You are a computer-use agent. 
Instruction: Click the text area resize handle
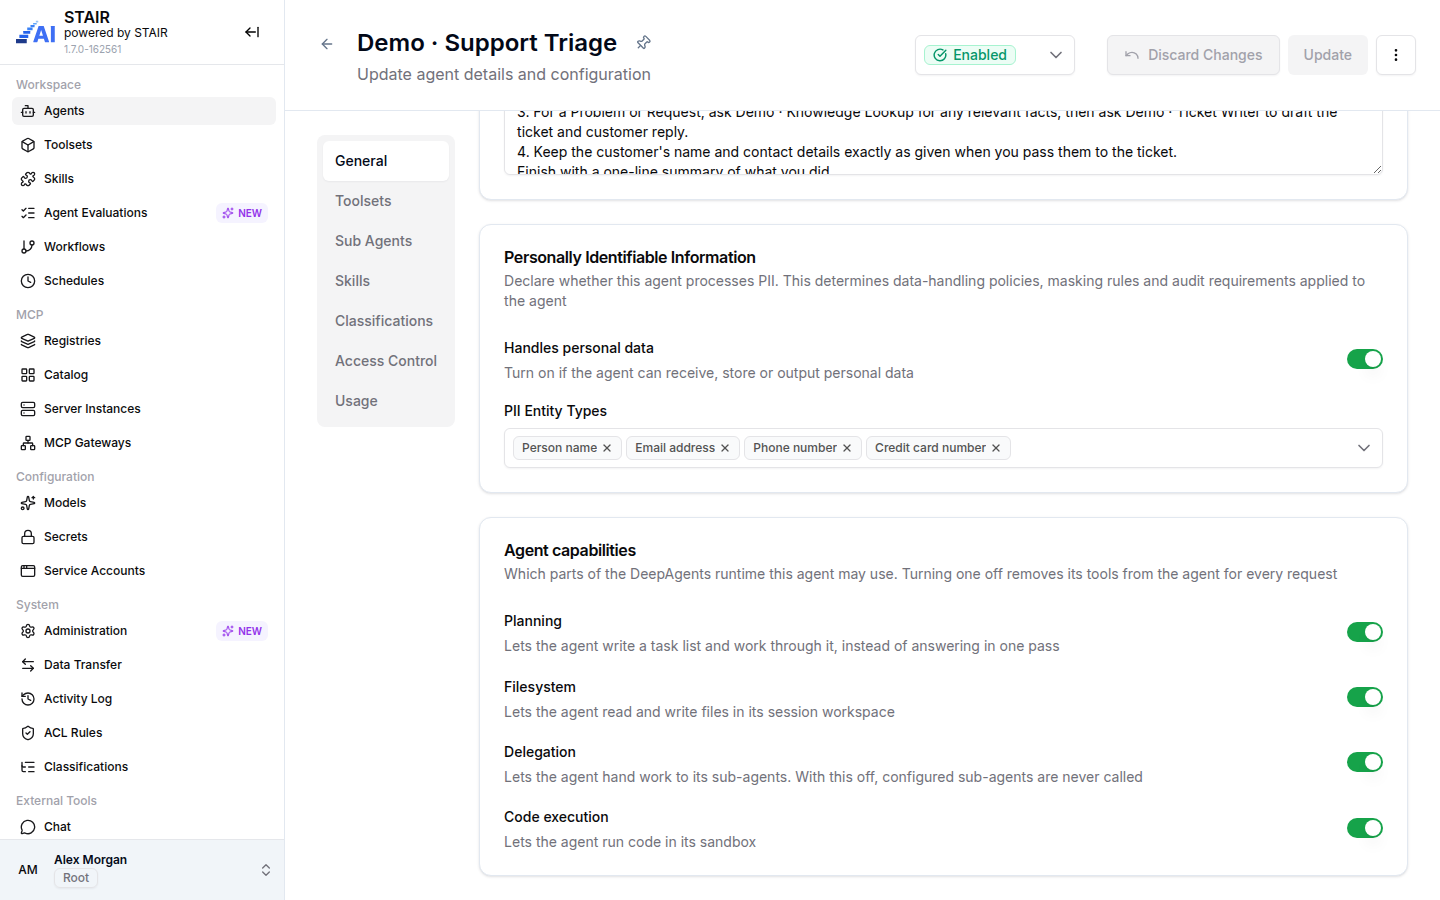pos(1377,169)
